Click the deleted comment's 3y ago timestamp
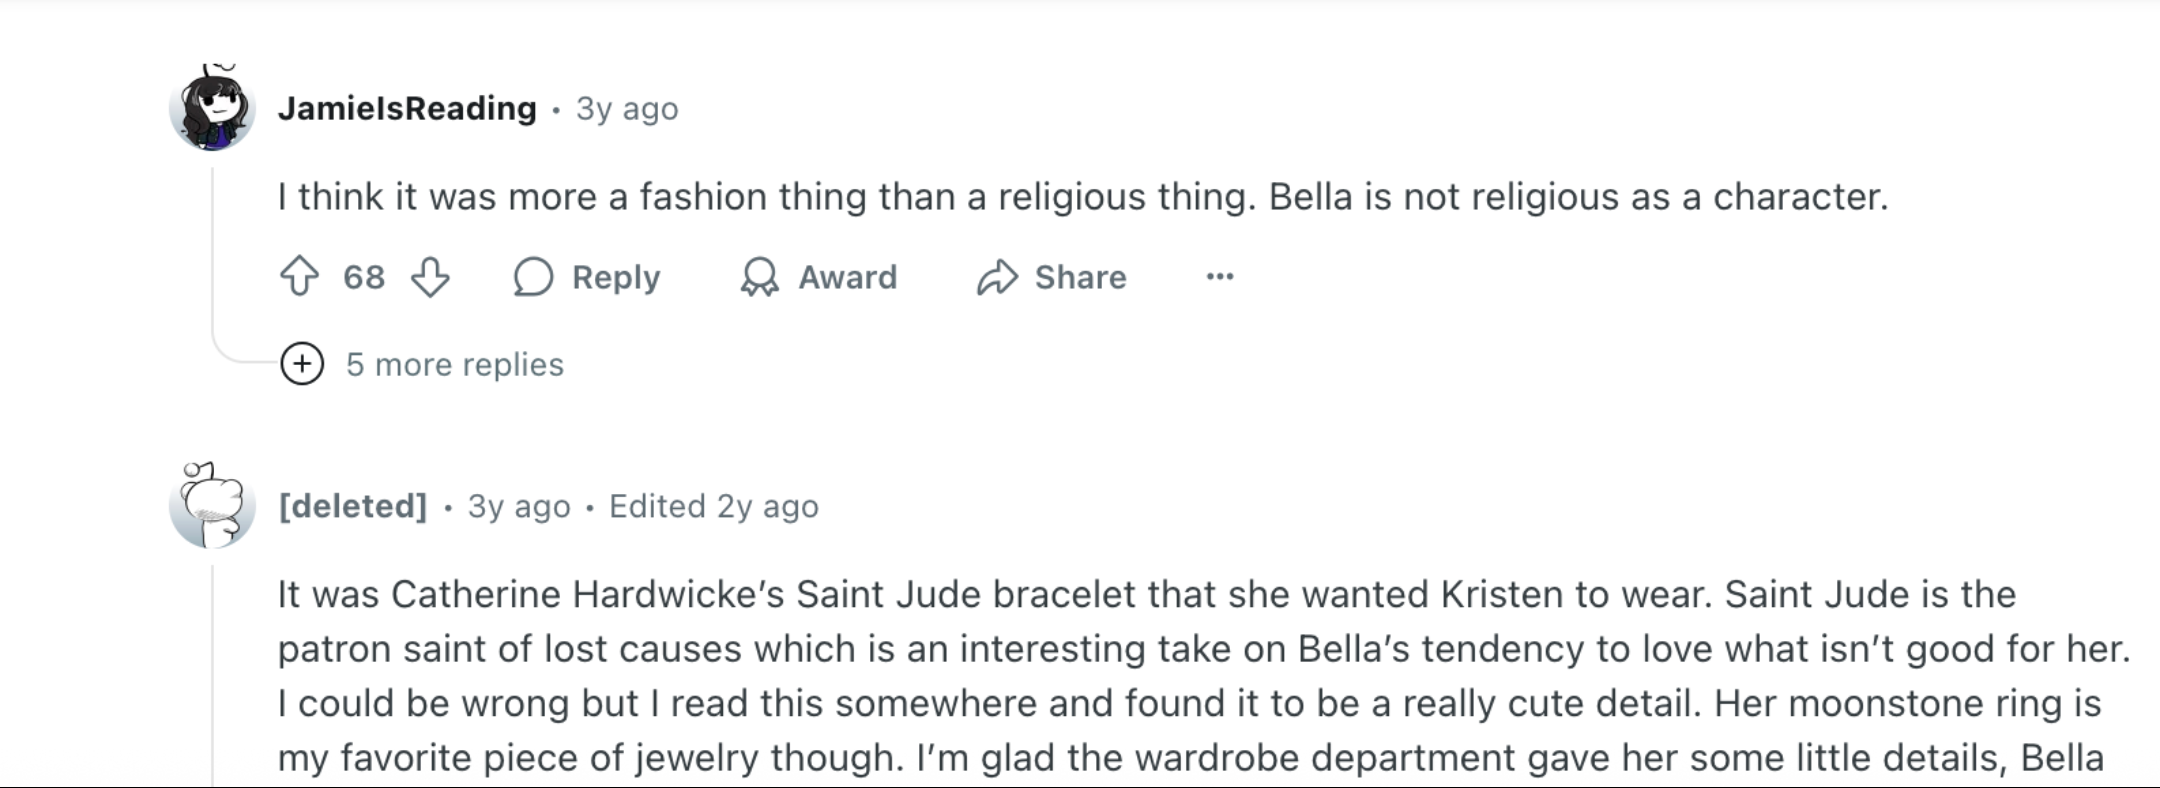The height and width of the screenshot is (788, 2160). tap(519, 507)
